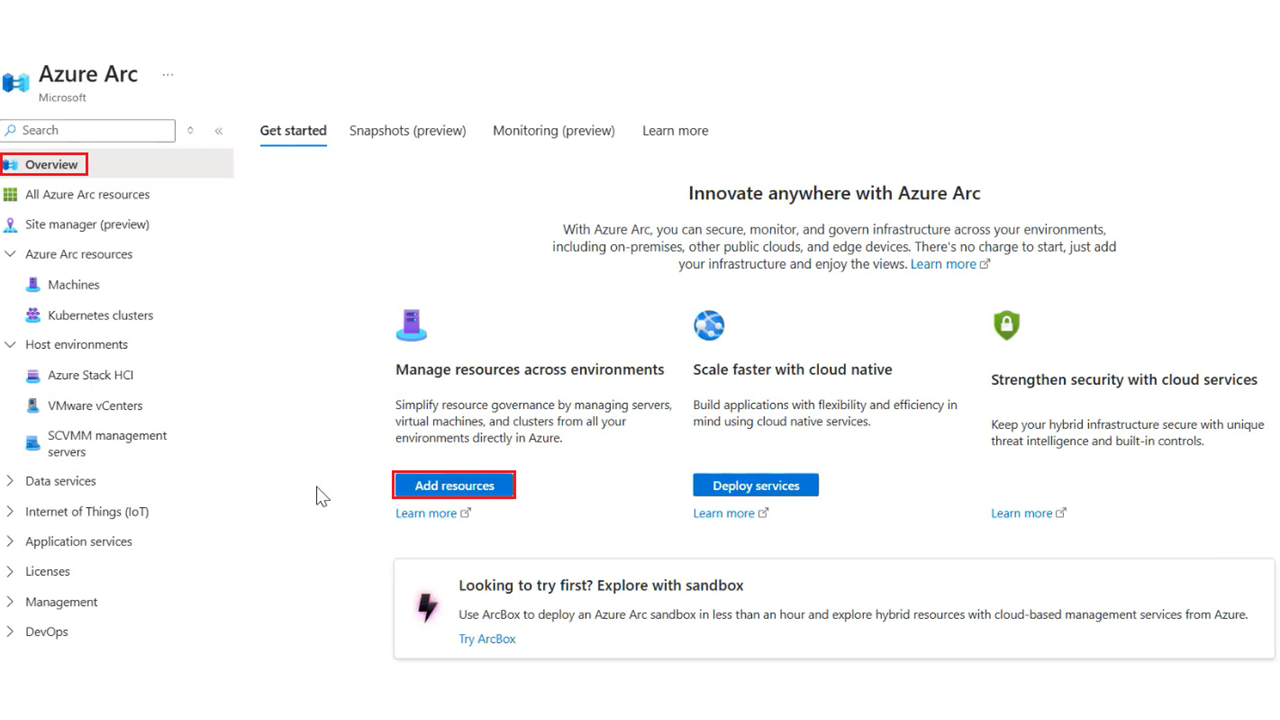Click the Deploy services button
This screenshot has height=720, width=1280.
coord(755,485)
